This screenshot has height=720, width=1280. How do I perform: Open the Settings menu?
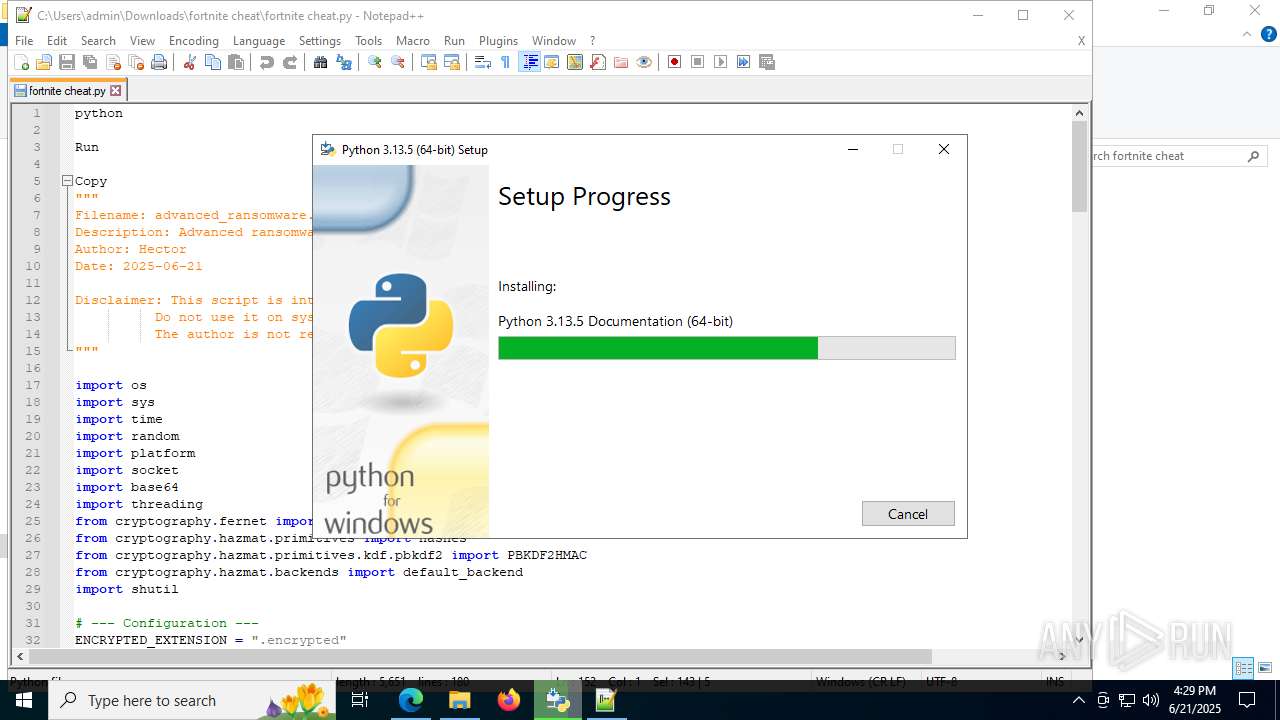pos(320,41)
